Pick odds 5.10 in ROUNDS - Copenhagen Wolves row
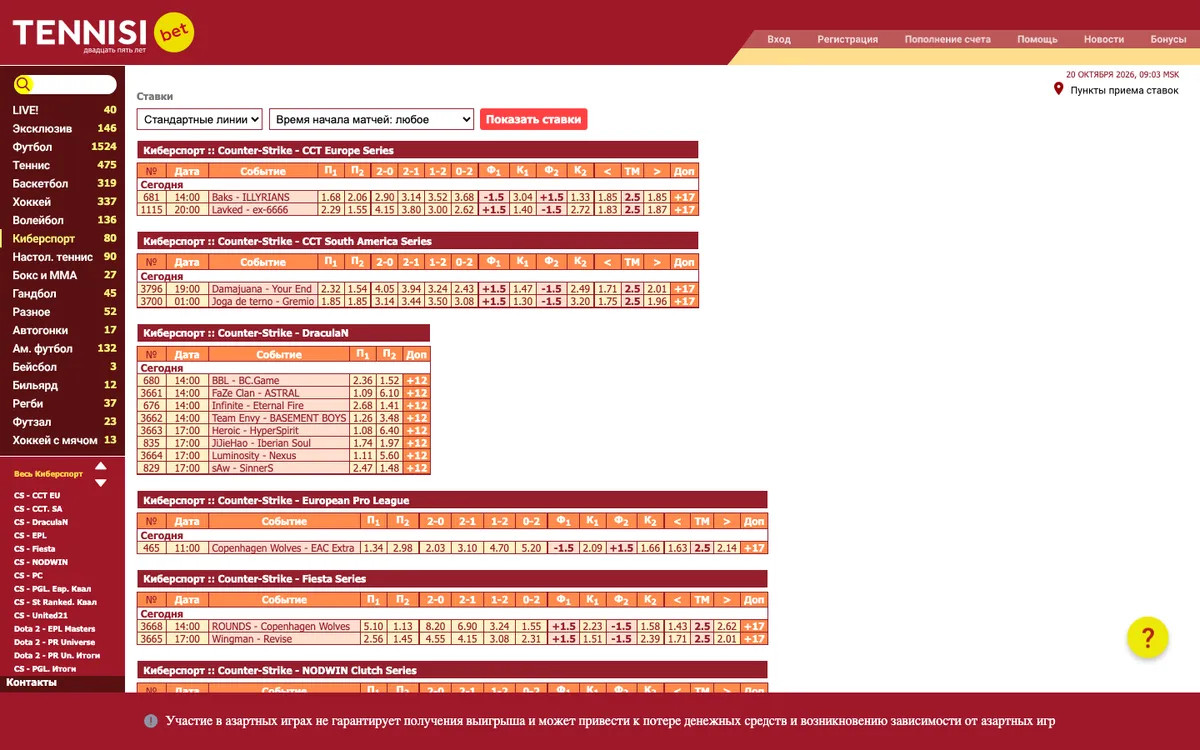The image size is (1200, 750). coord(373,627)
